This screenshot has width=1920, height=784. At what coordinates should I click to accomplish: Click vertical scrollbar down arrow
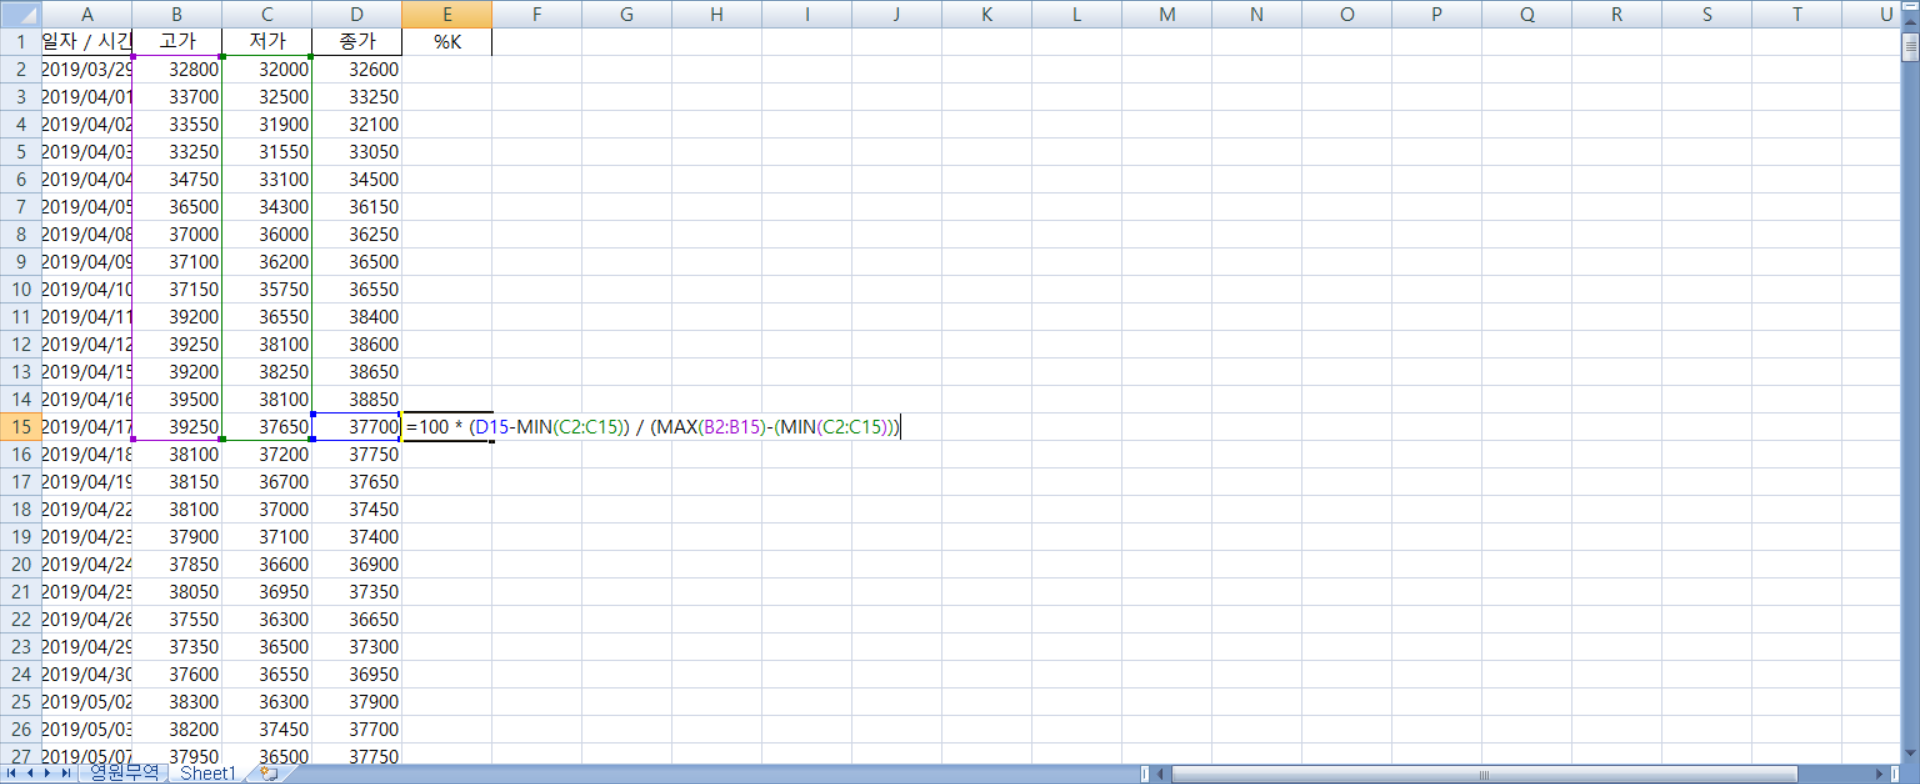(x=1910, y=753)
